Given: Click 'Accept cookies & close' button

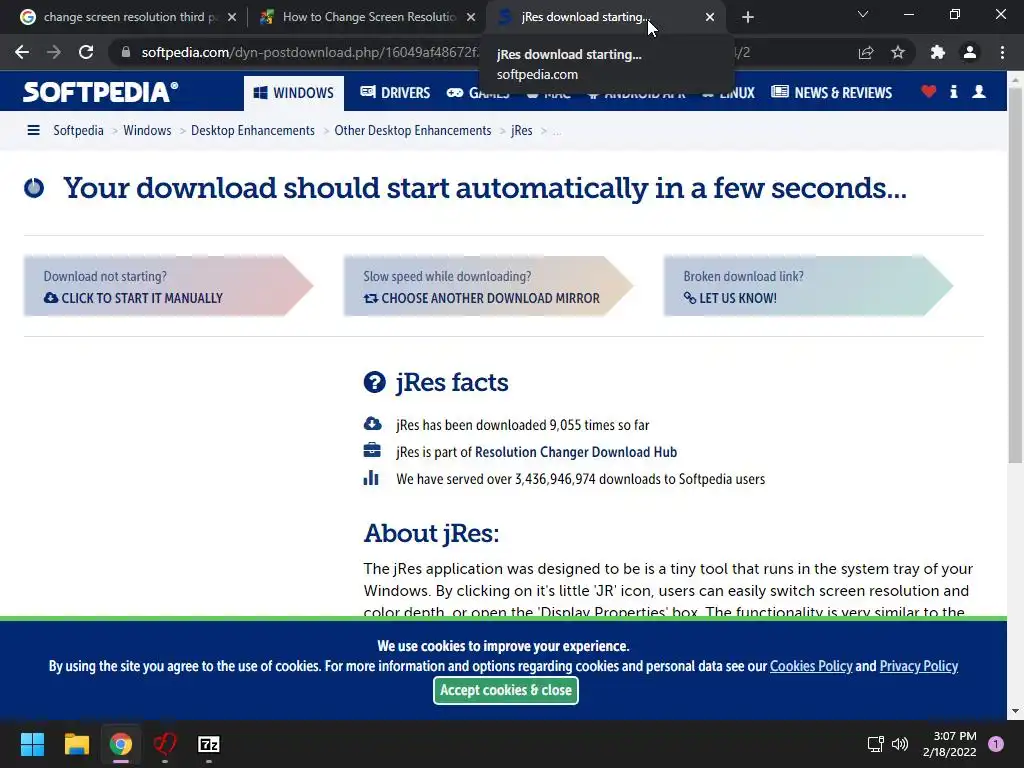Looking at the screenshot, I should [x=505, y=690].
